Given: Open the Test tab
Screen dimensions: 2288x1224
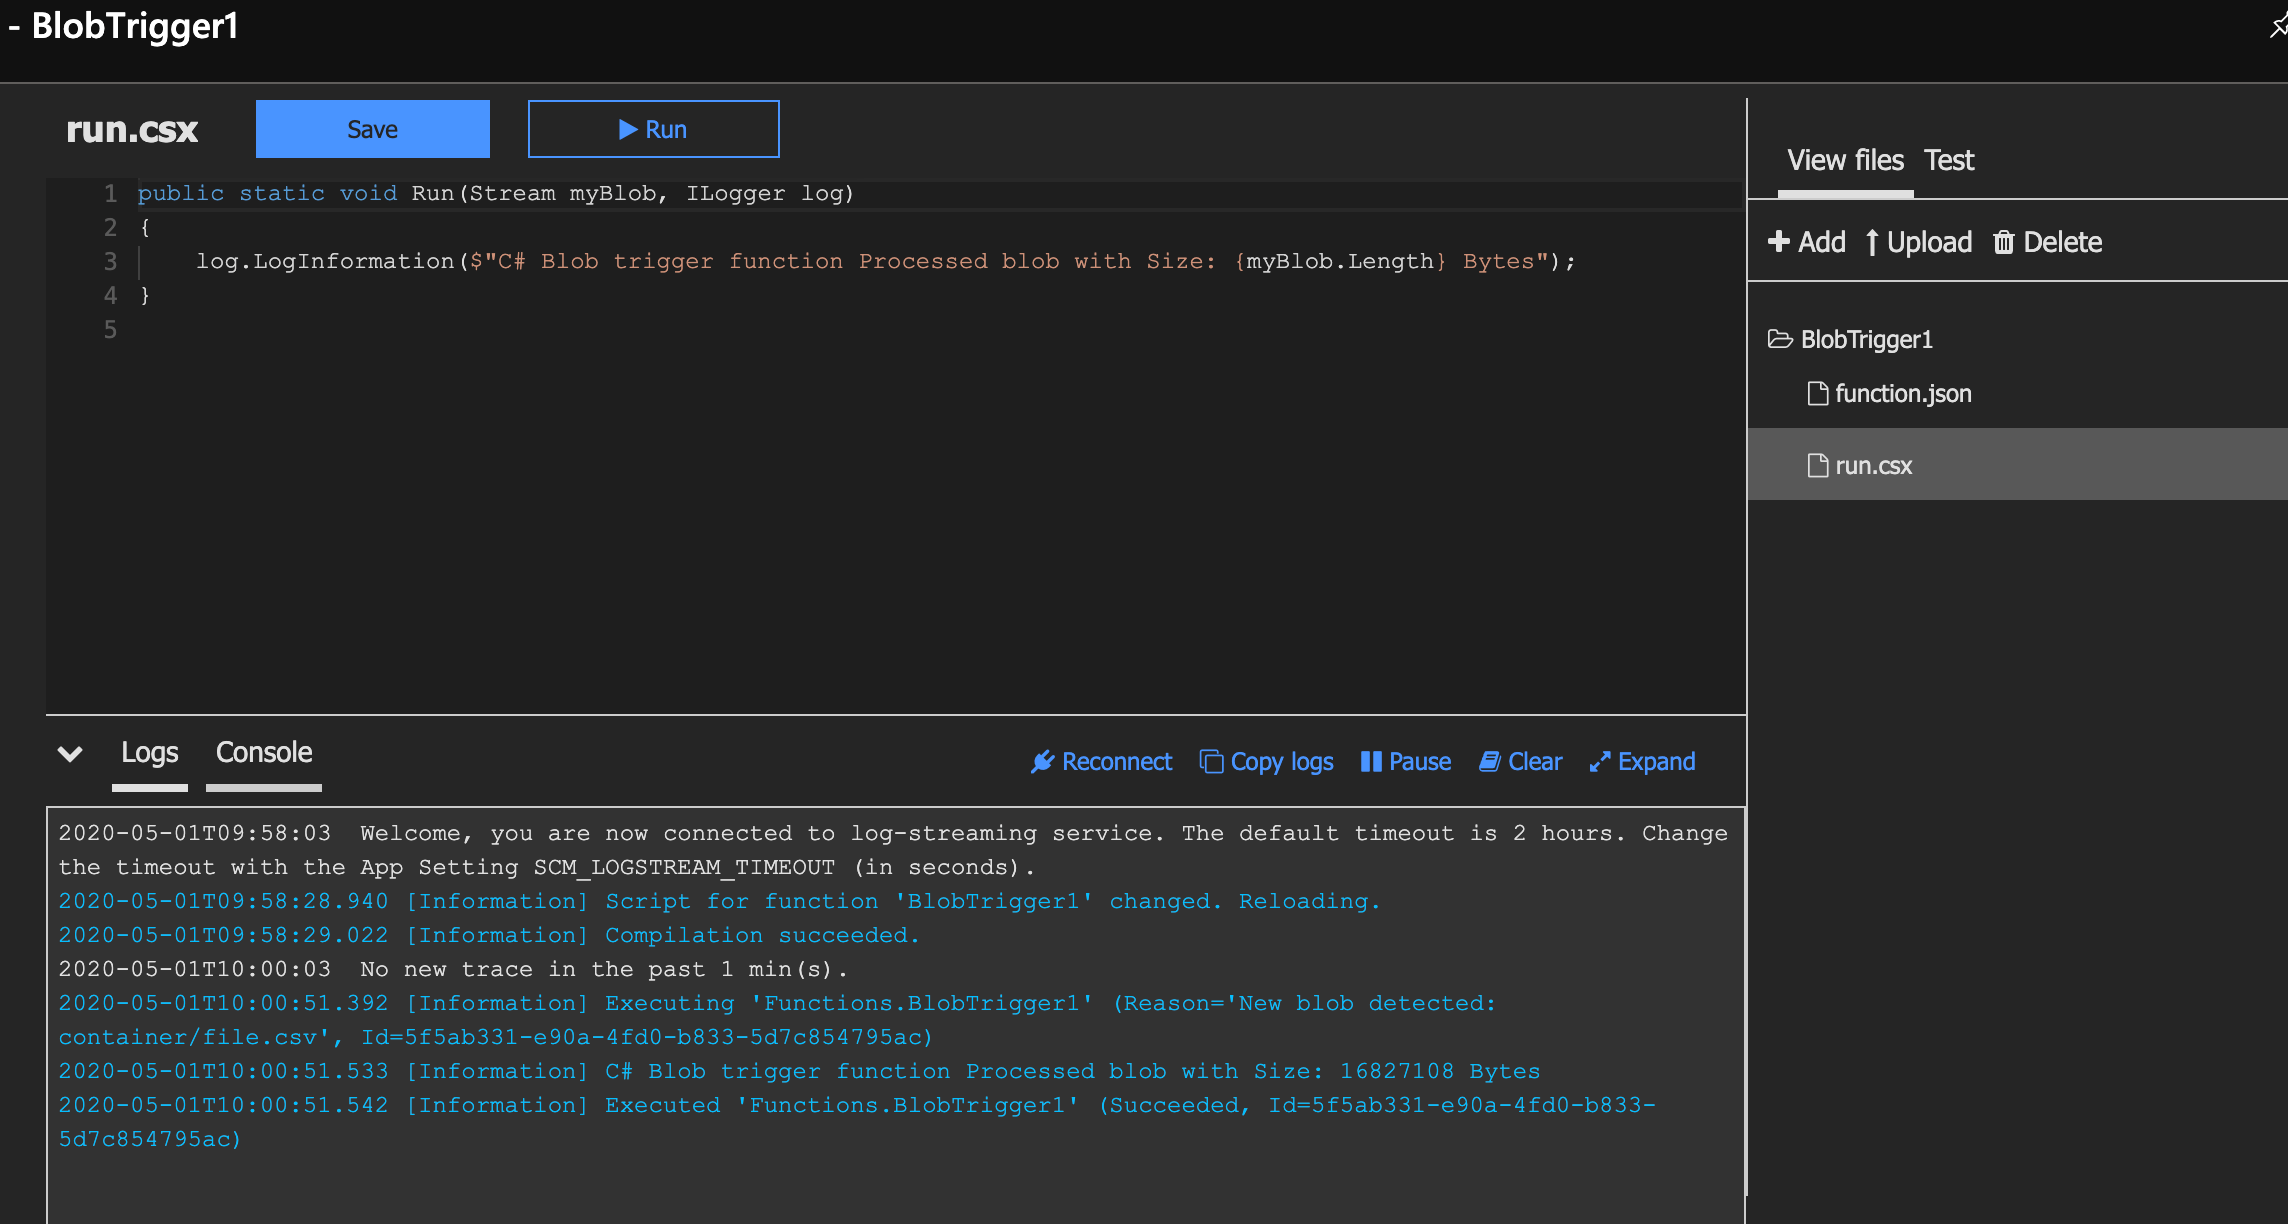Looking at the screenshot, I should 1949,160.
